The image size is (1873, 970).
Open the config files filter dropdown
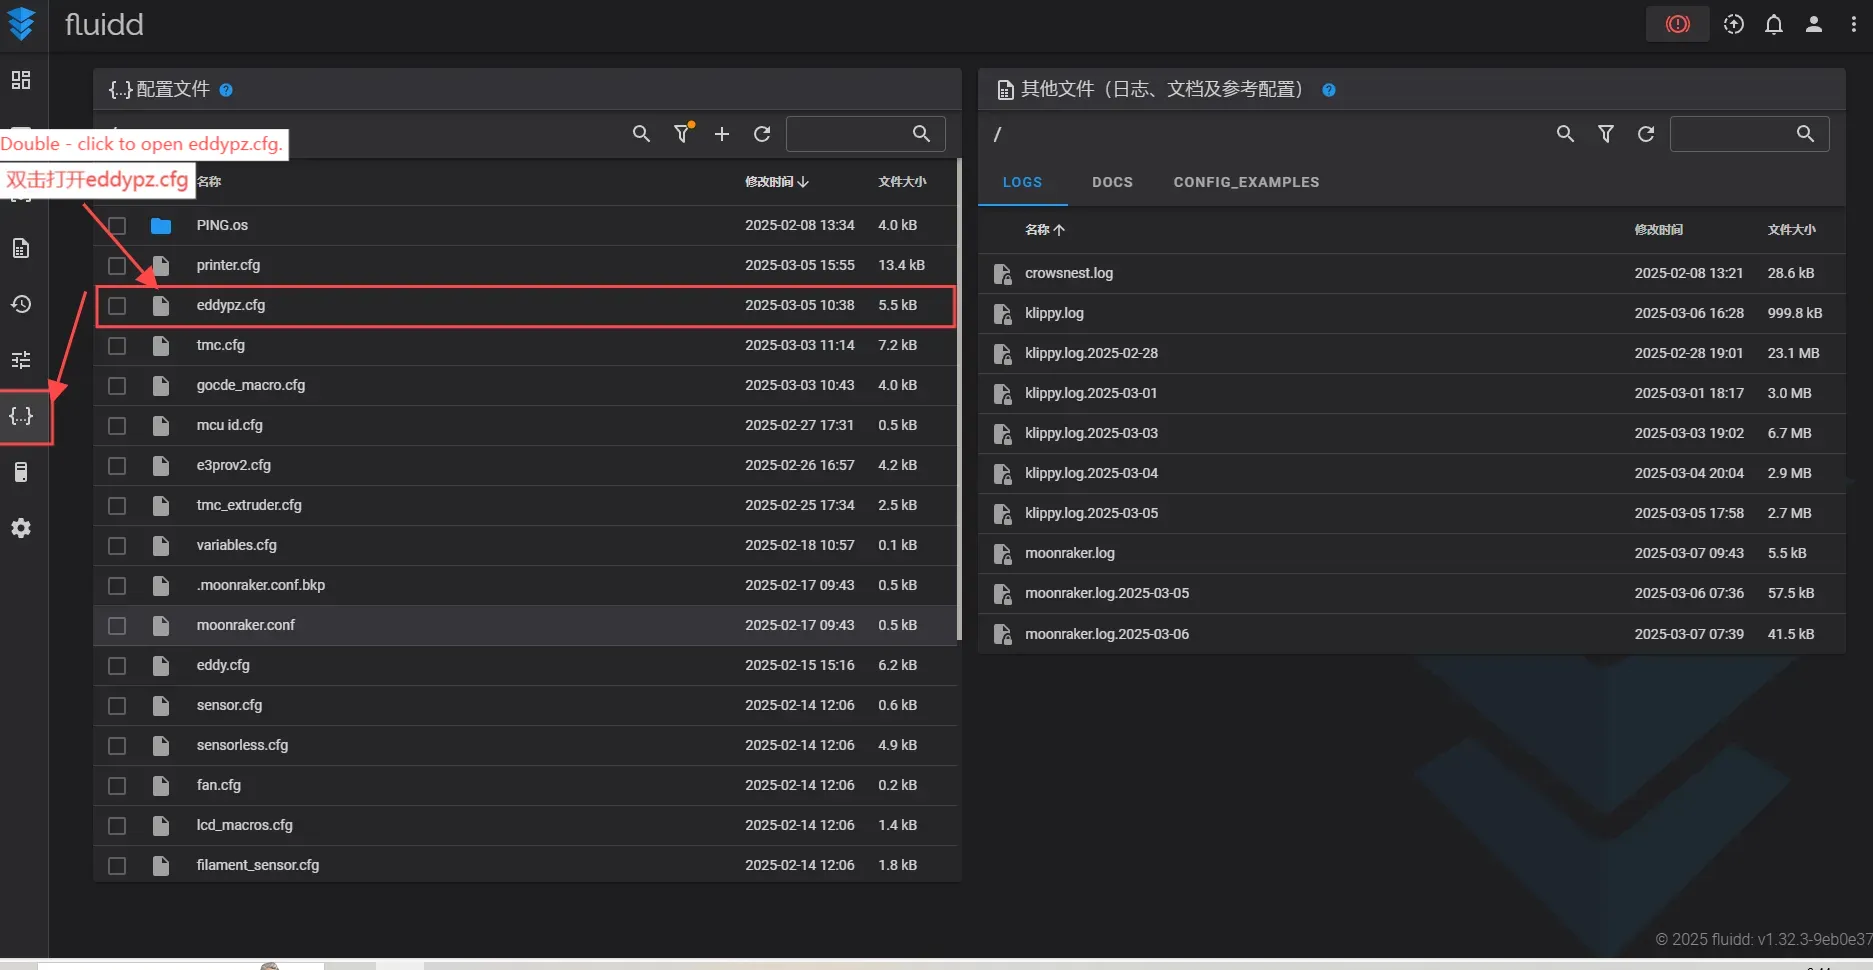pyautogui.click(x=682, y=134)
